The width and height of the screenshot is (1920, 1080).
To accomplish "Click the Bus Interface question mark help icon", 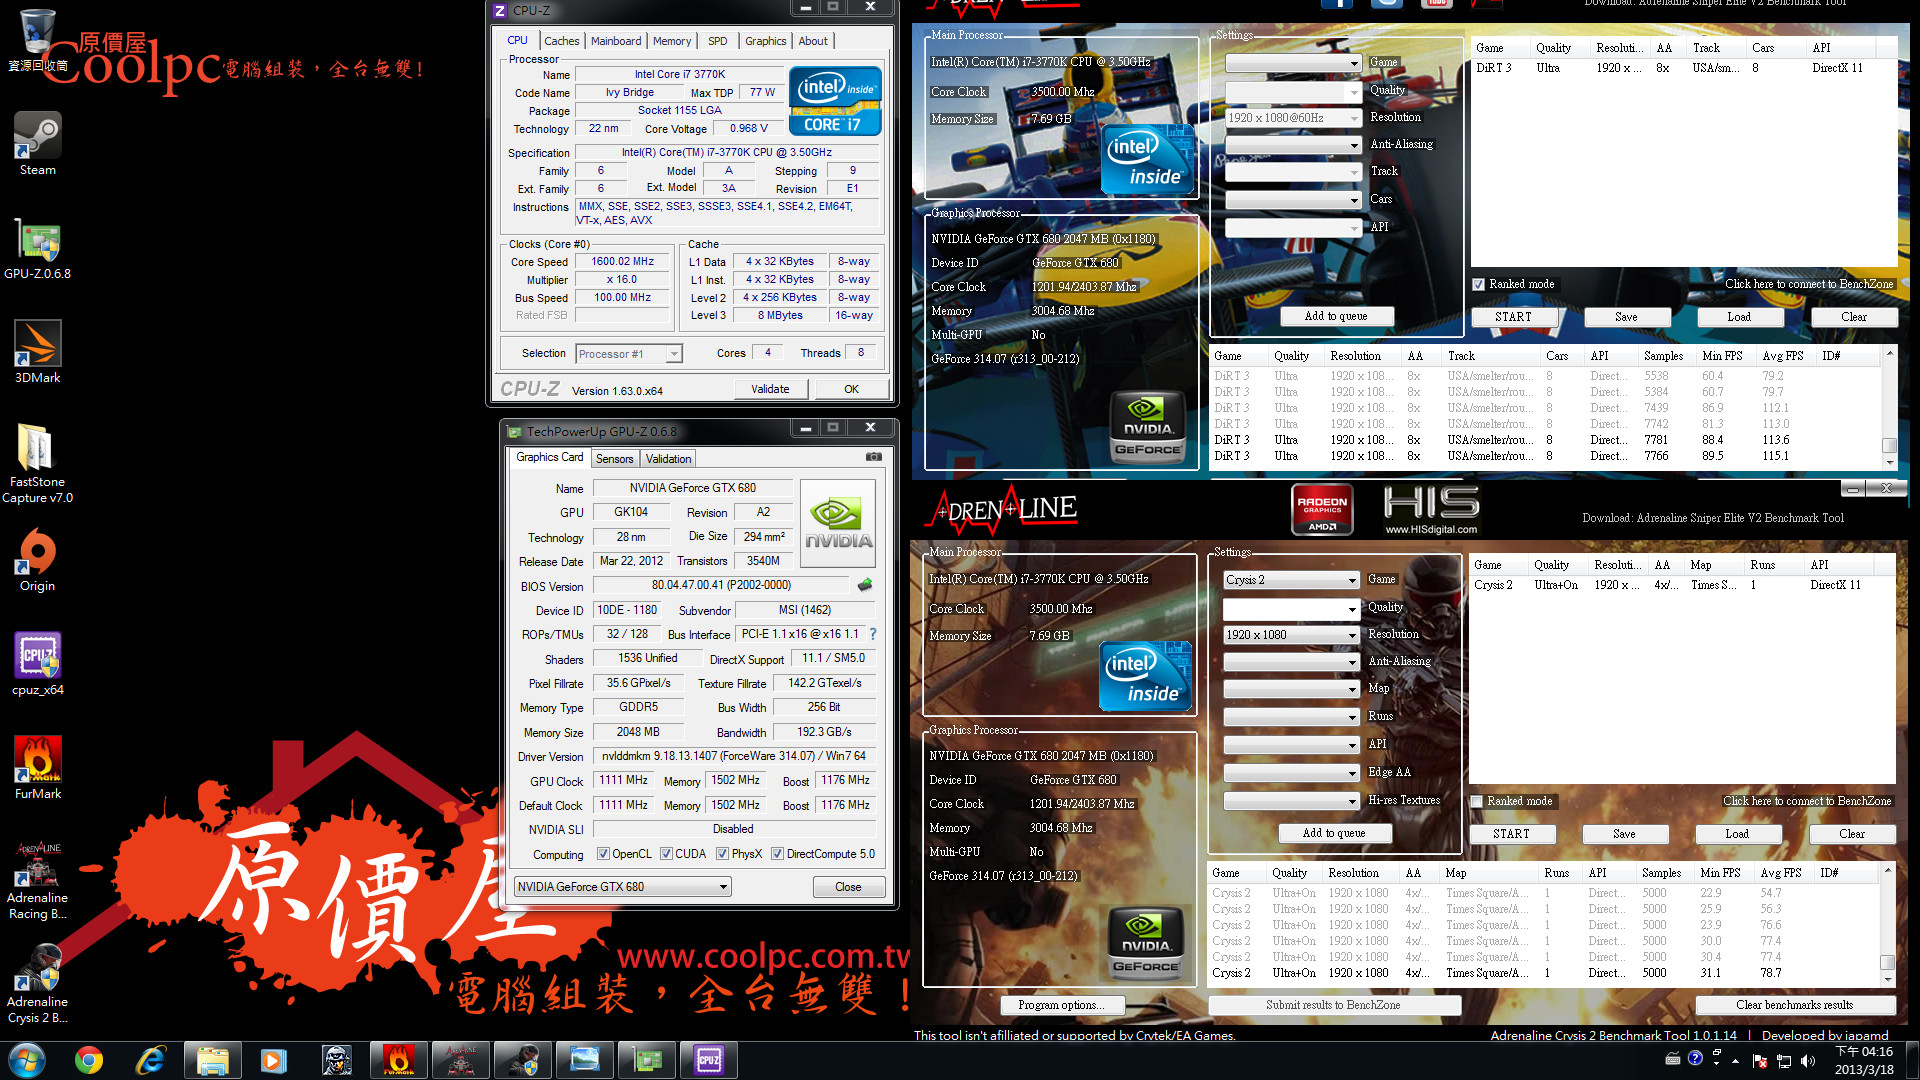I will [873, 634].
